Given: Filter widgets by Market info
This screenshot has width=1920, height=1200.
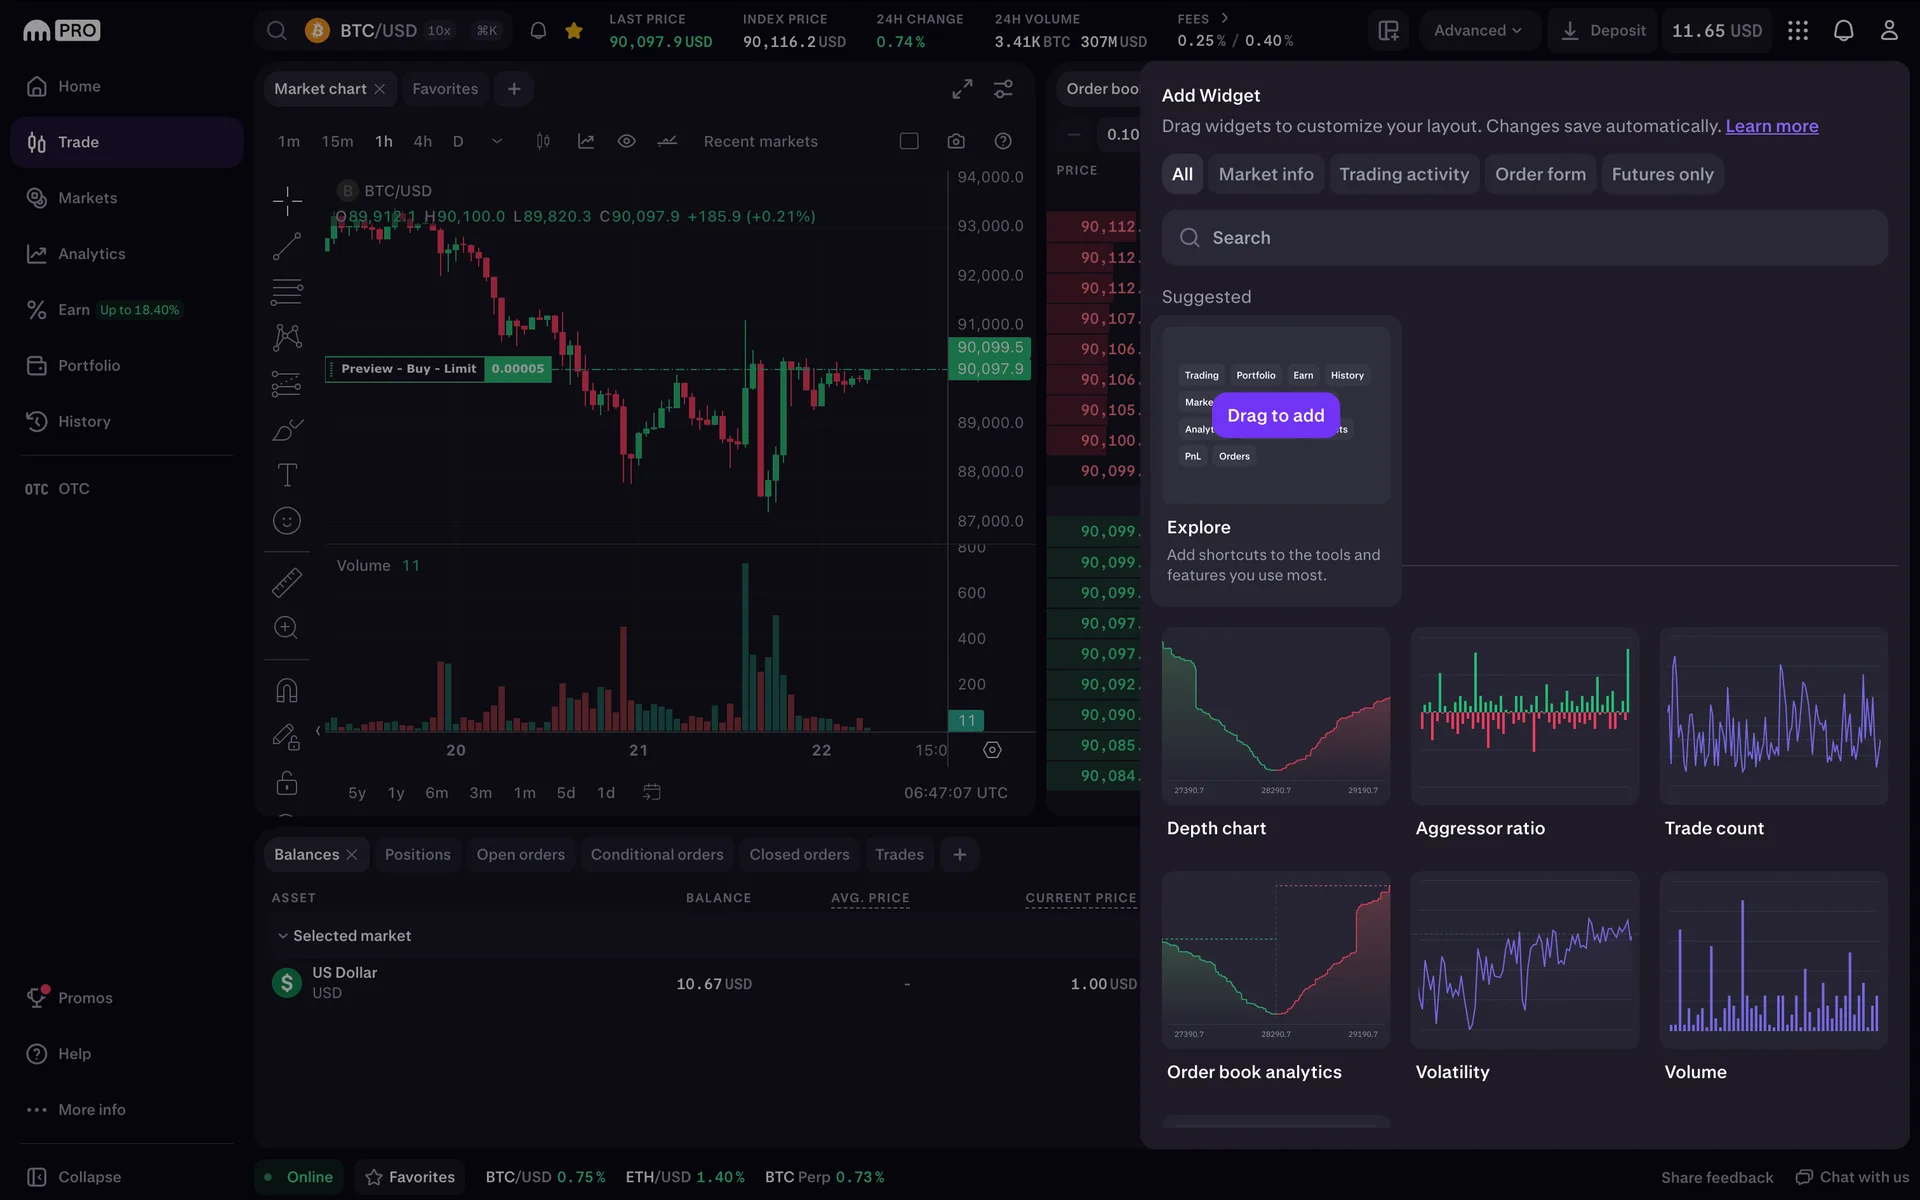Looking at the screenshot, I should [1265, 174].
